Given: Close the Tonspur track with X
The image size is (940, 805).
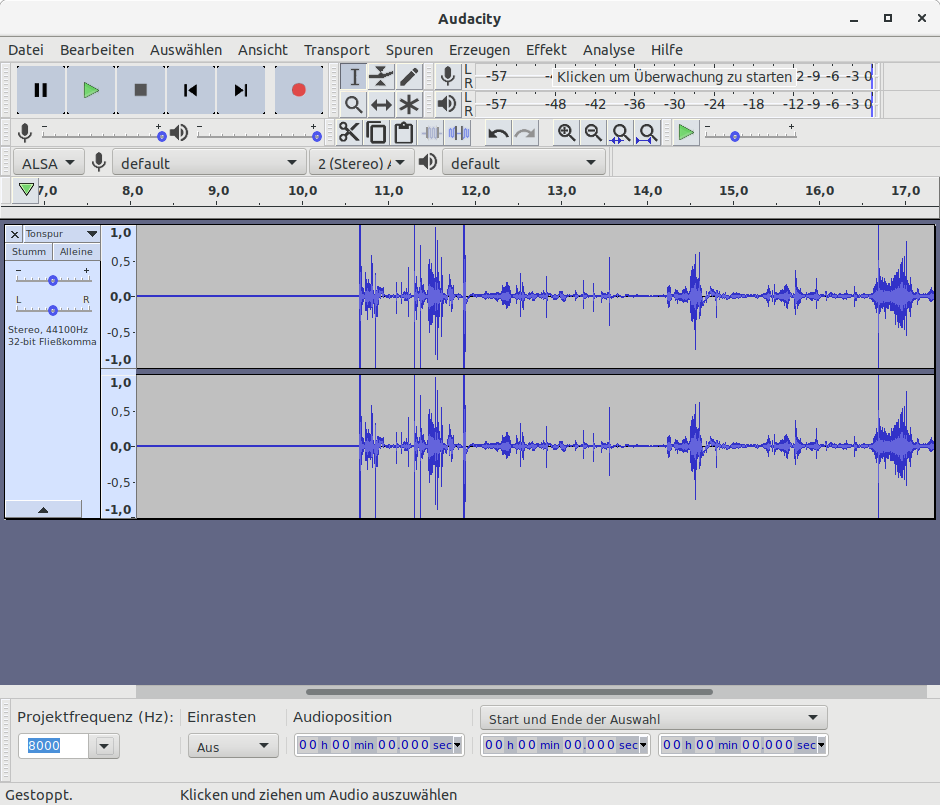Looking at the screenshot, I should click(x=15, y=234).
